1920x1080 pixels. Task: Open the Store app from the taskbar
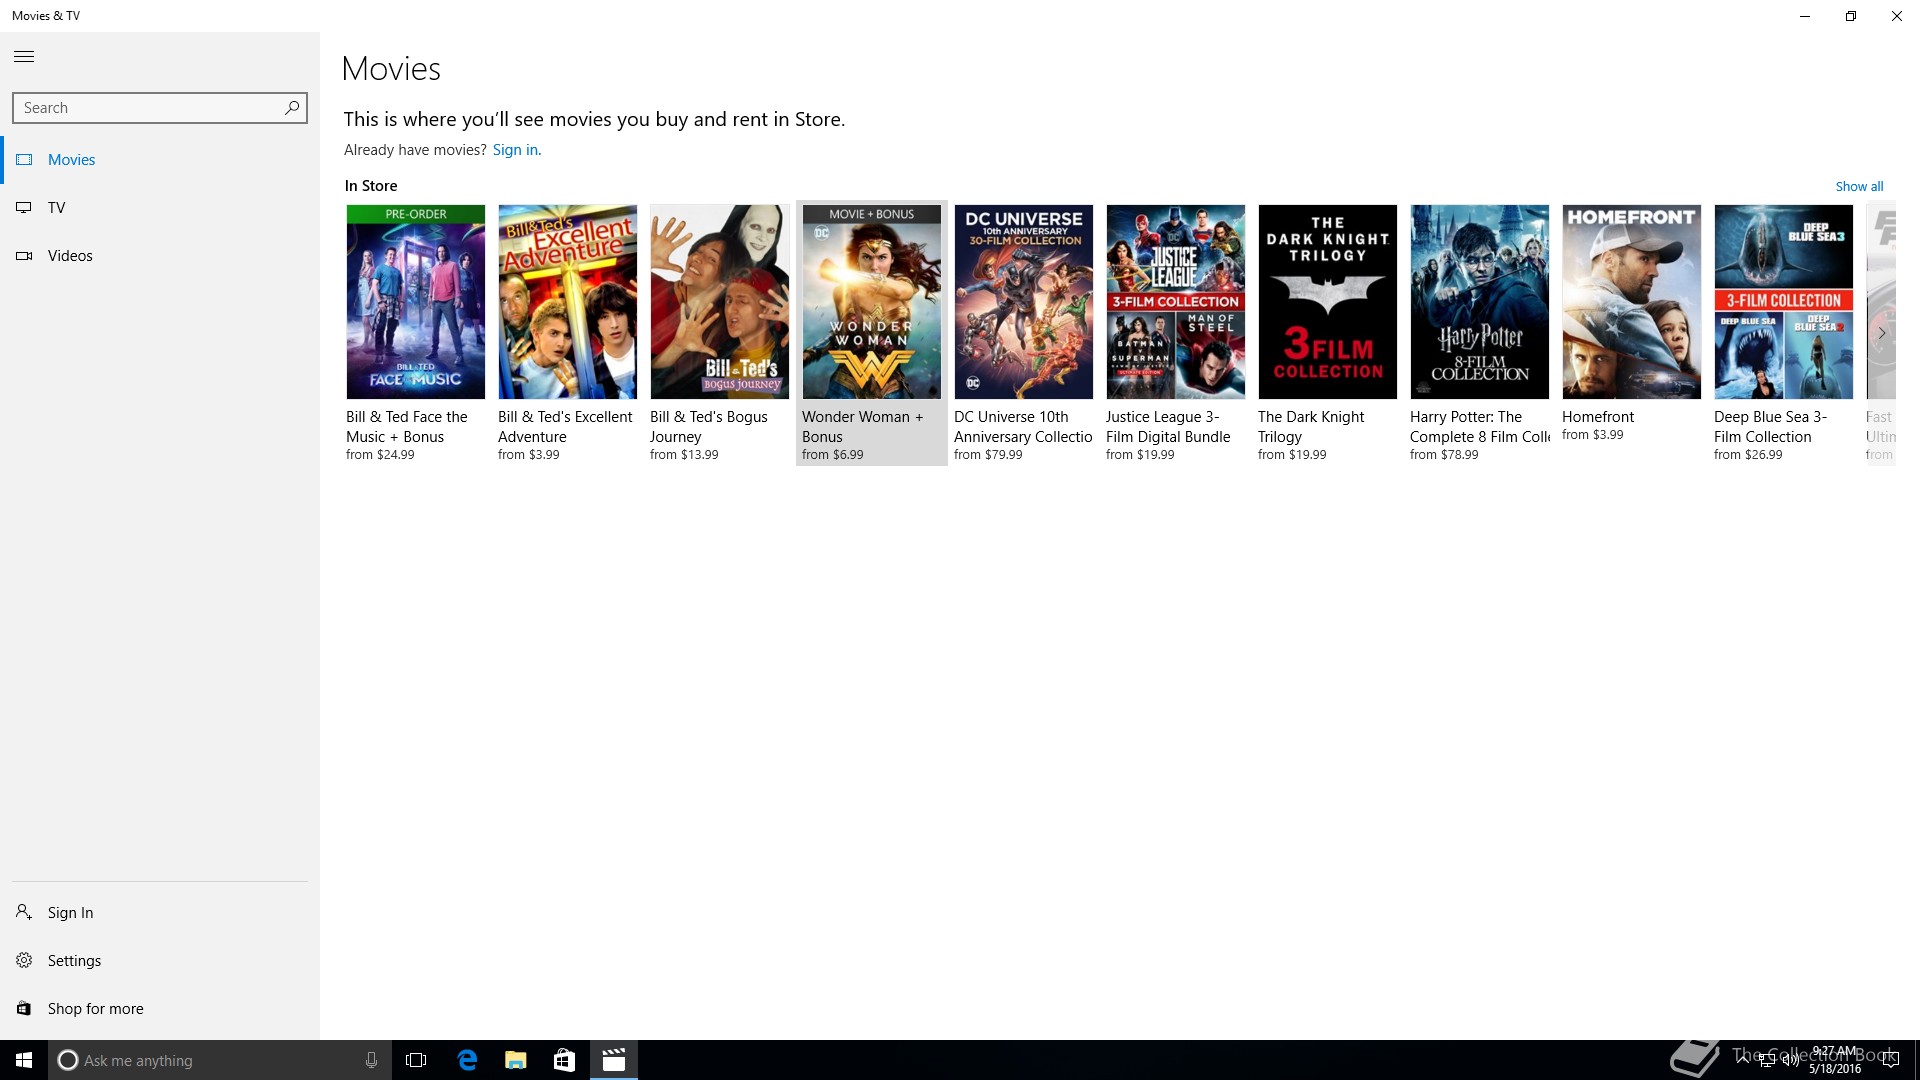pyautogui.click(x=564, y=1060)
